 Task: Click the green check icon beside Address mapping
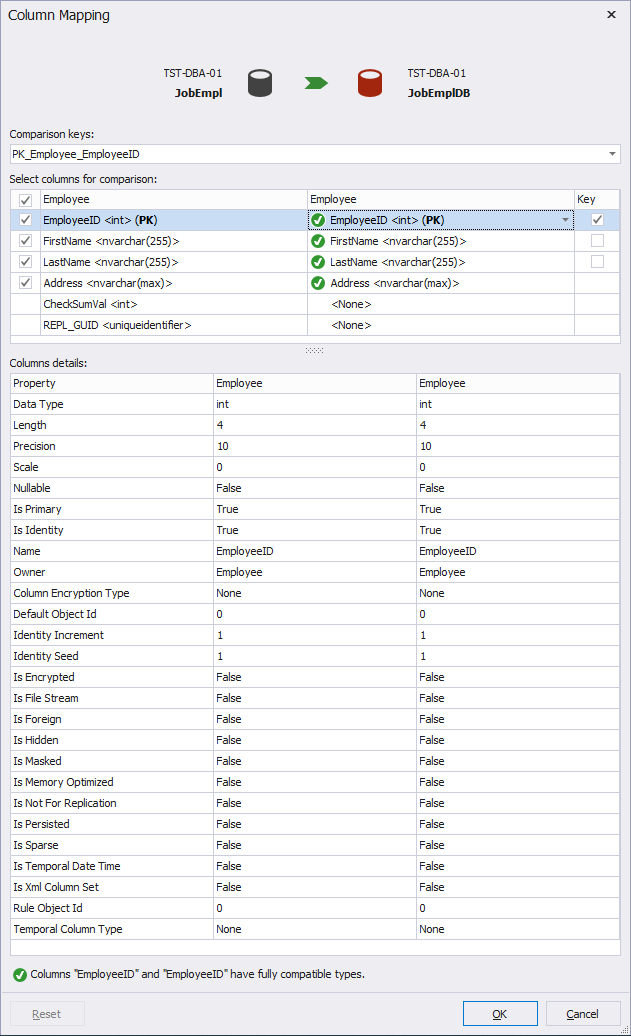[319, 283]
